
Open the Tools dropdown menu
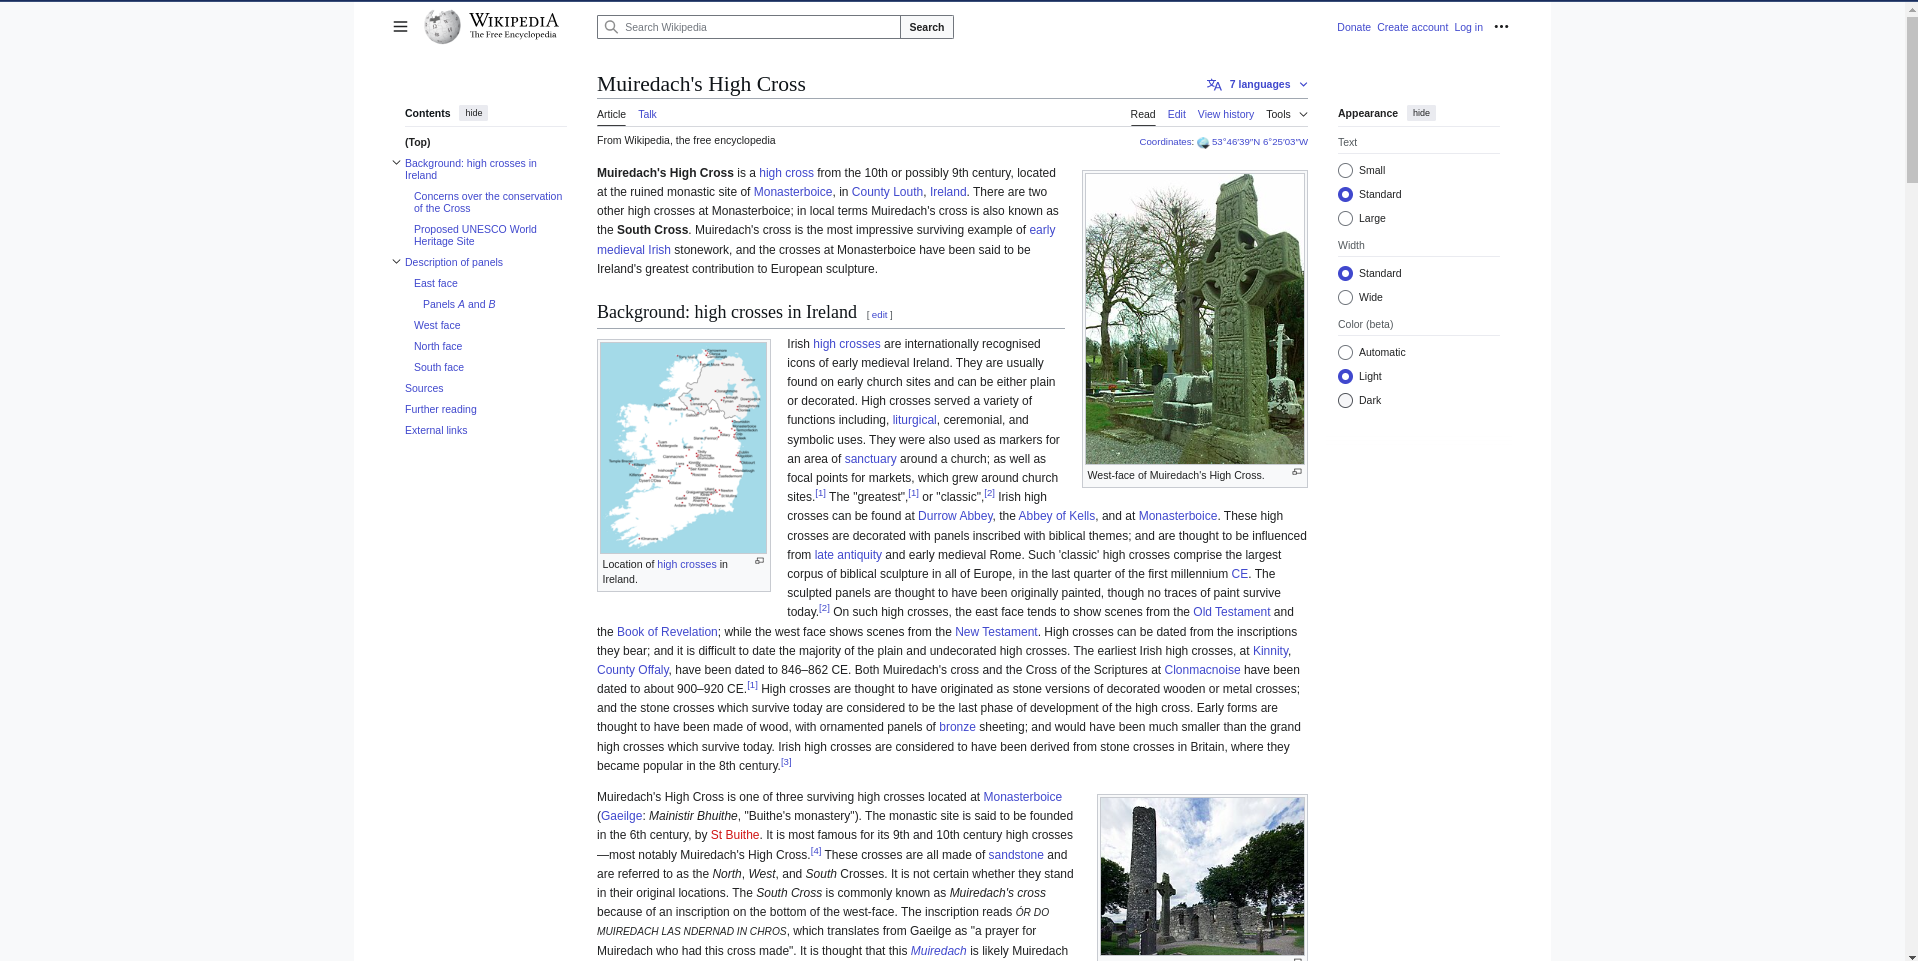pos(1286,115)
